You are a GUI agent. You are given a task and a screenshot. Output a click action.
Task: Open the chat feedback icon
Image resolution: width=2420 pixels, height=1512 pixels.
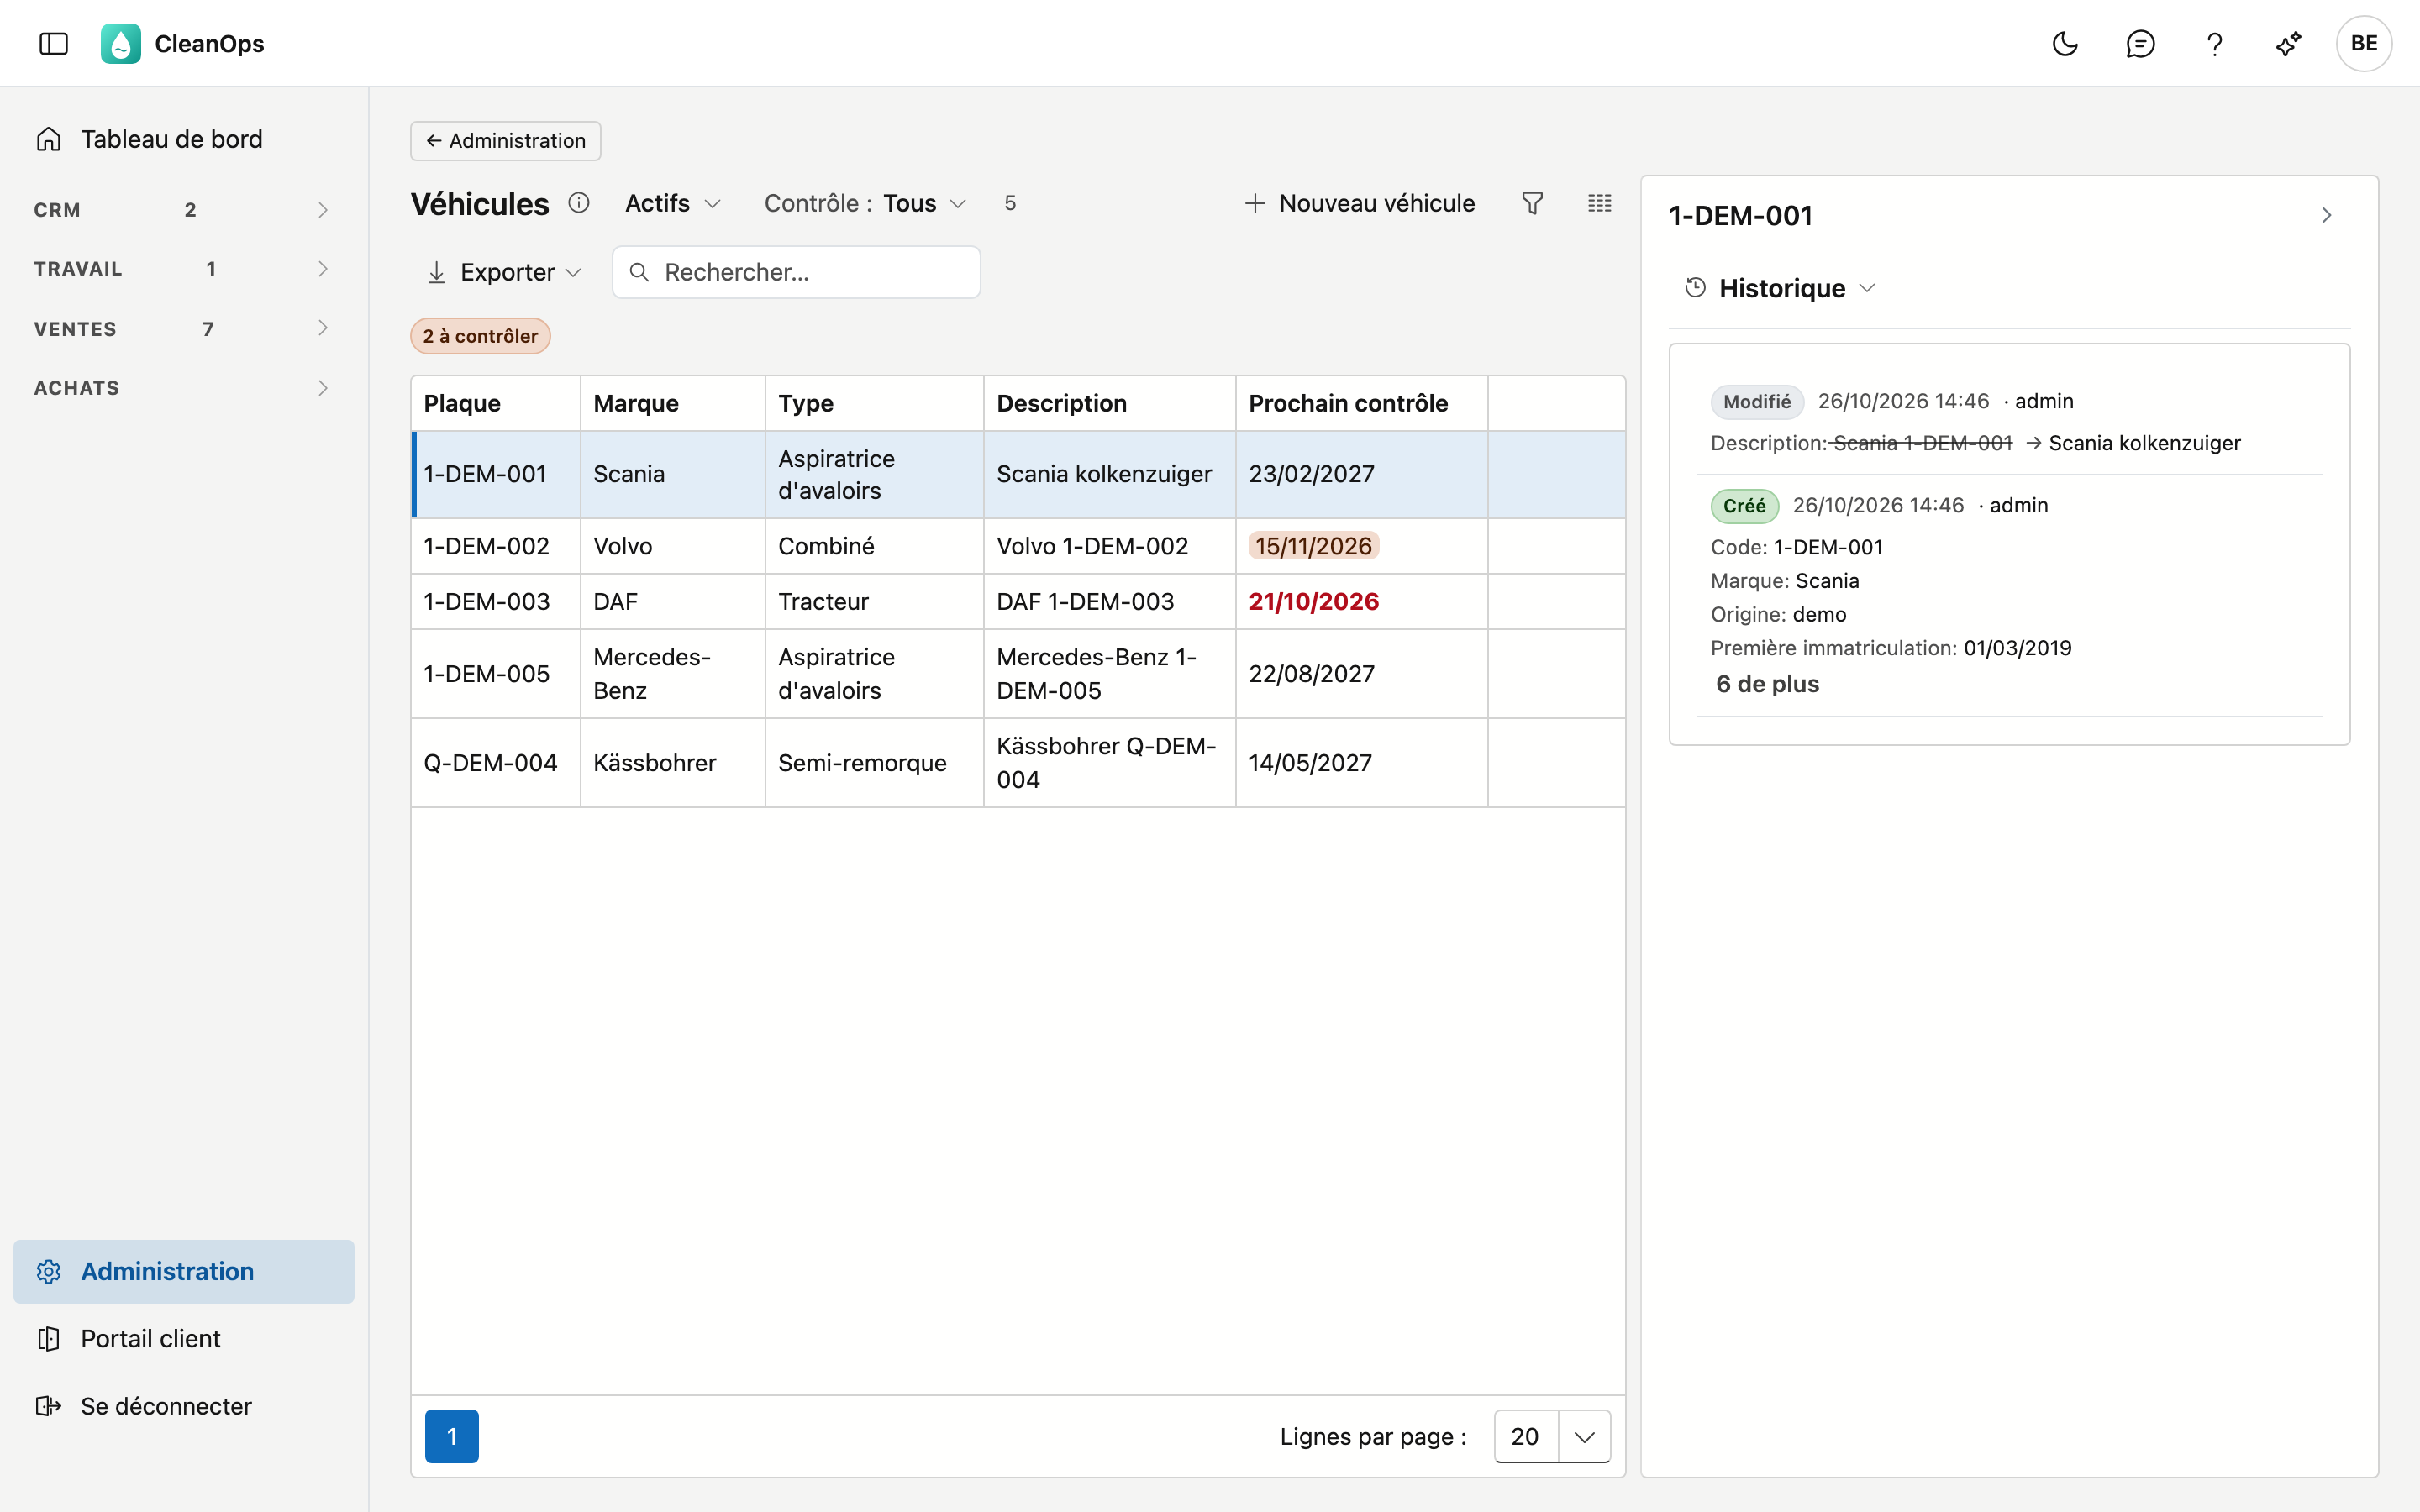(x=2140, y=43)
